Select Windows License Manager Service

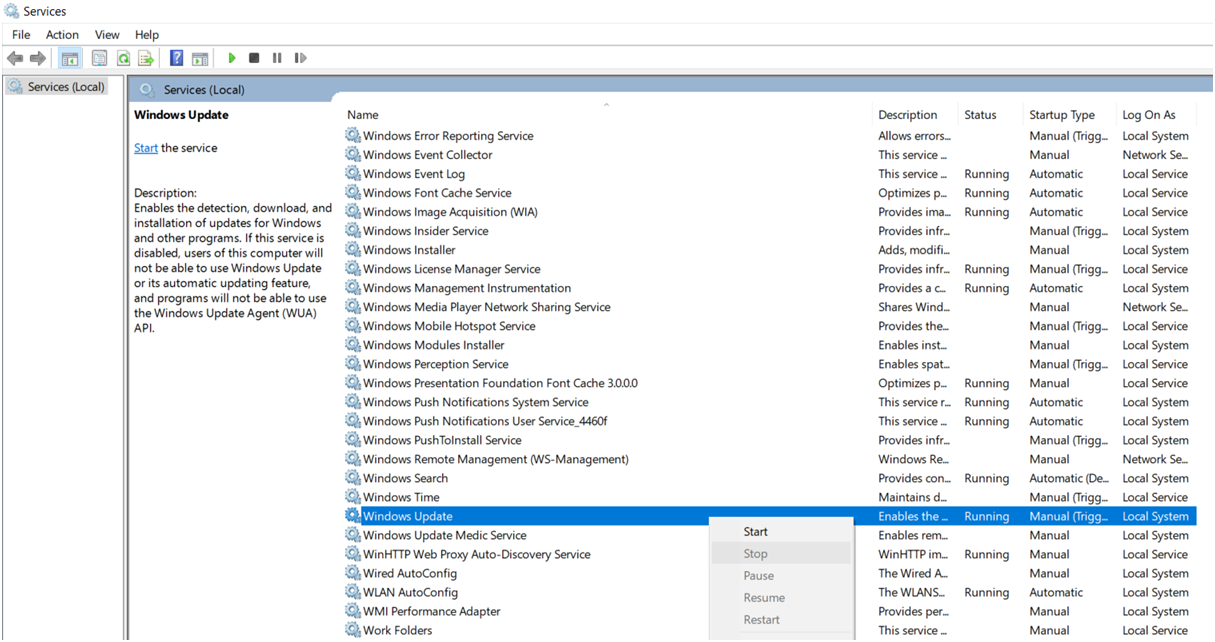coord(452,269)
